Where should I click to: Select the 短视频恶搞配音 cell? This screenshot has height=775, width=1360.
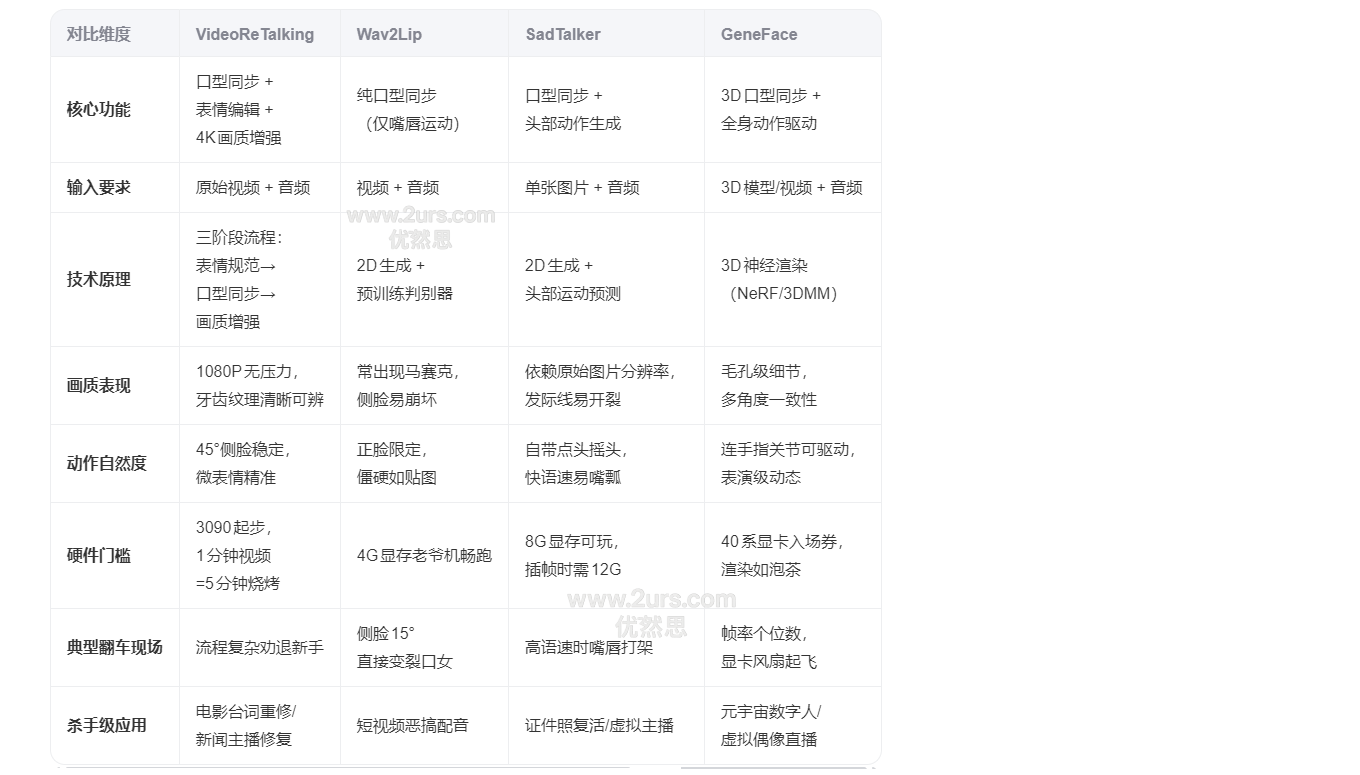tap(424, 726)
